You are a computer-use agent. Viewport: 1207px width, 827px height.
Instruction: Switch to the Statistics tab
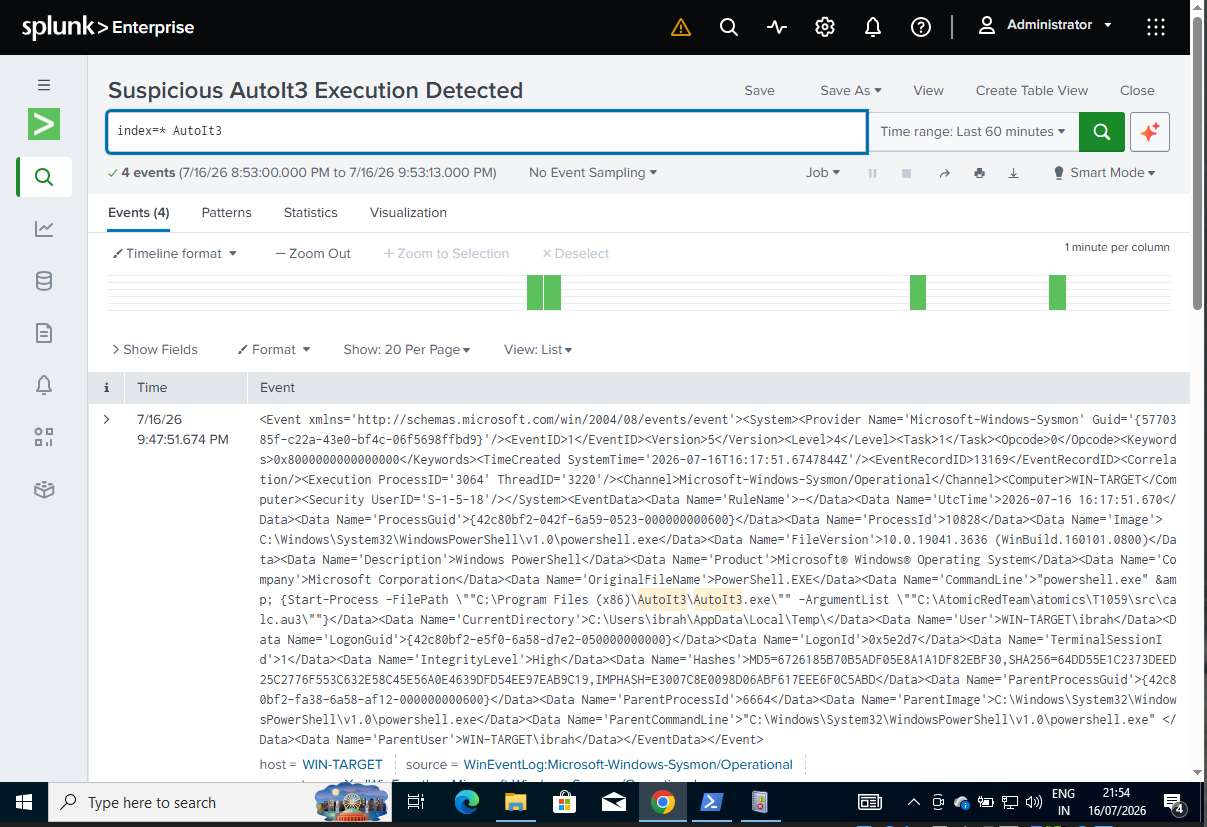[x=310, y=213]
